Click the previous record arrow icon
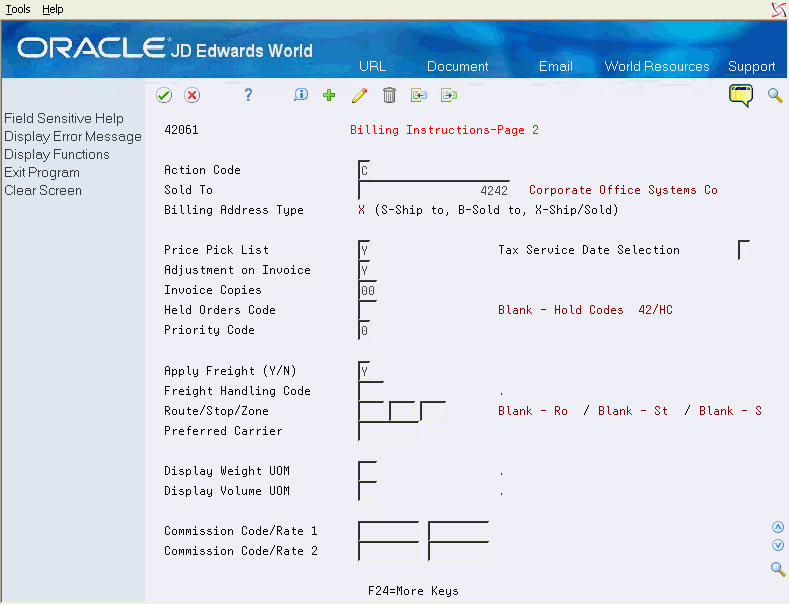The height and width of the screenshot is (604, 789). (x=419, y=95)
